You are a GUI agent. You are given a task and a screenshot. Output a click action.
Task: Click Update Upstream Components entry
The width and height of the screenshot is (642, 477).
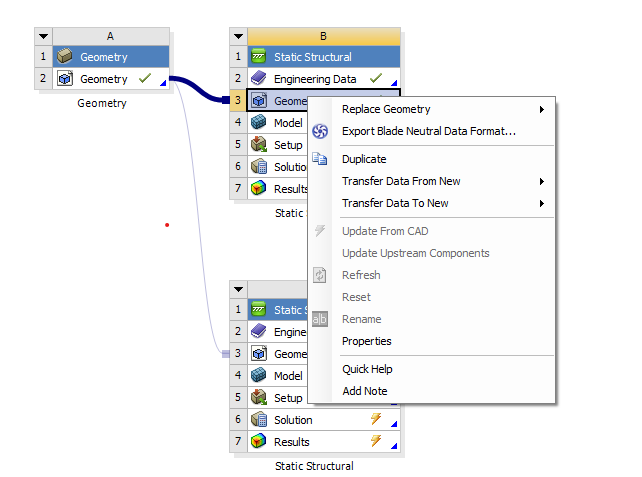pos(432,253)
